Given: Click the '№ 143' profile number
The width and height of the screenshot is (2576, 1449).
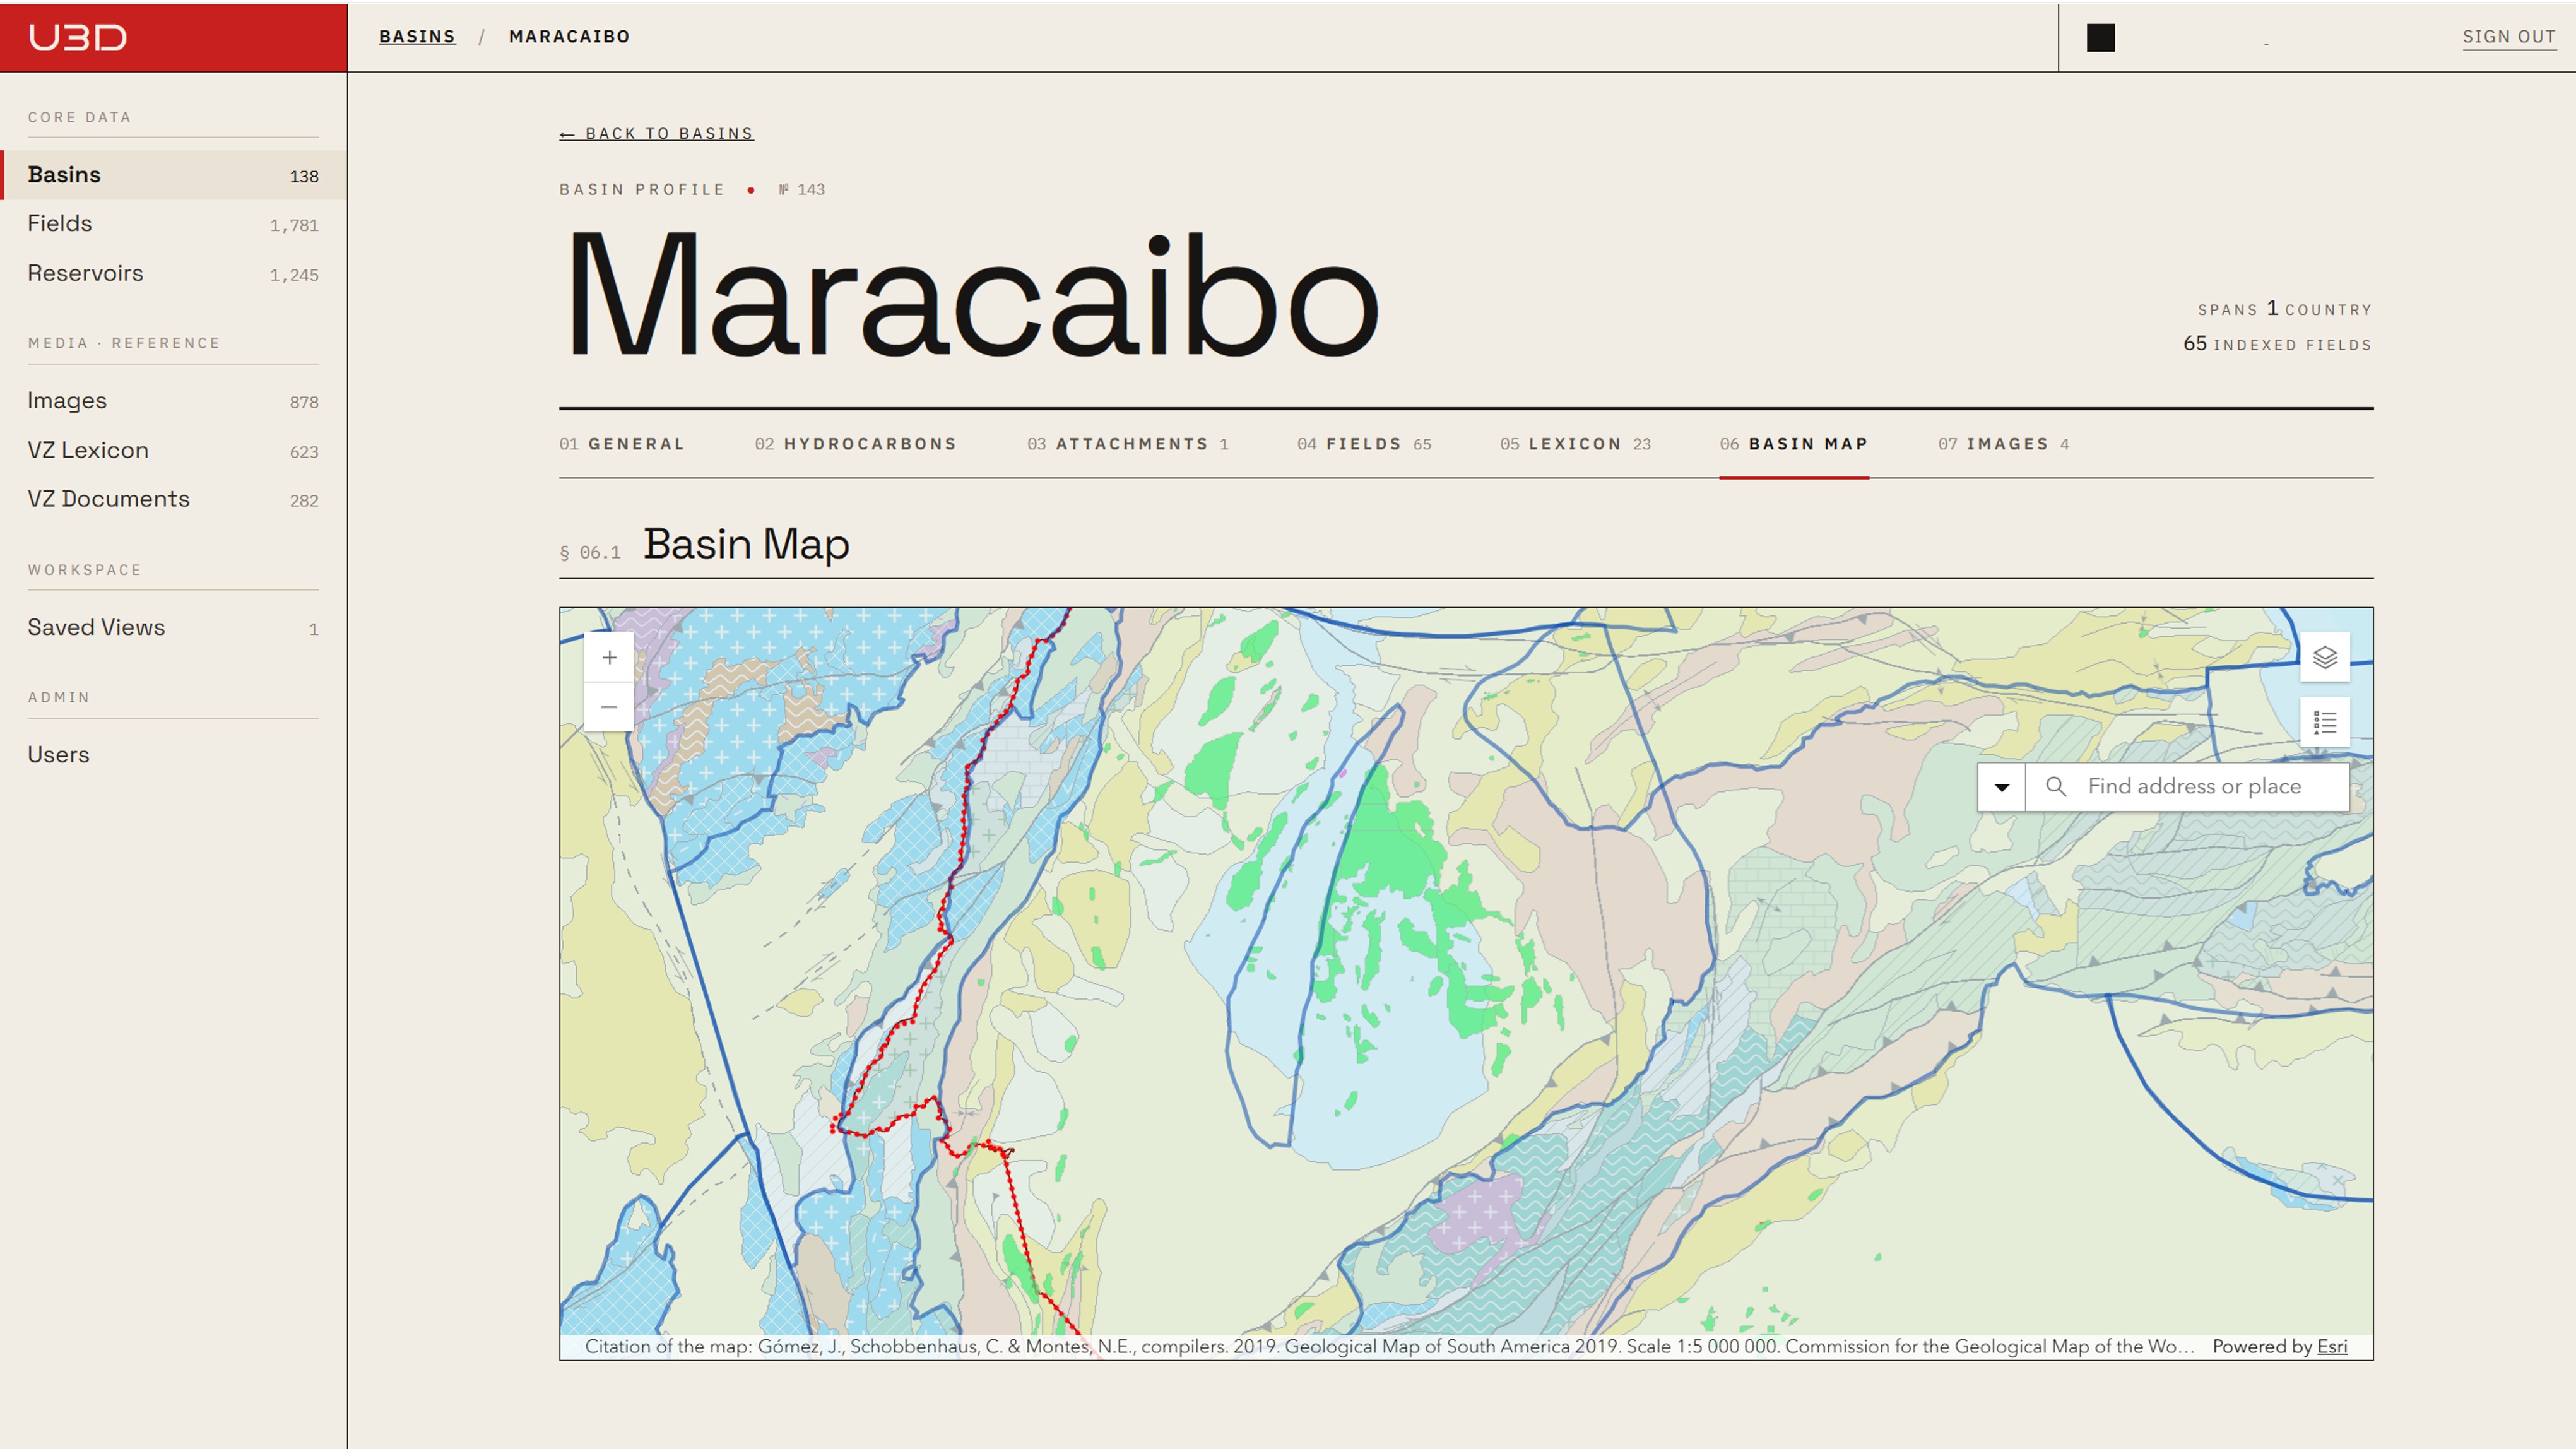Looking at the screenshot, I should point(802,190).
